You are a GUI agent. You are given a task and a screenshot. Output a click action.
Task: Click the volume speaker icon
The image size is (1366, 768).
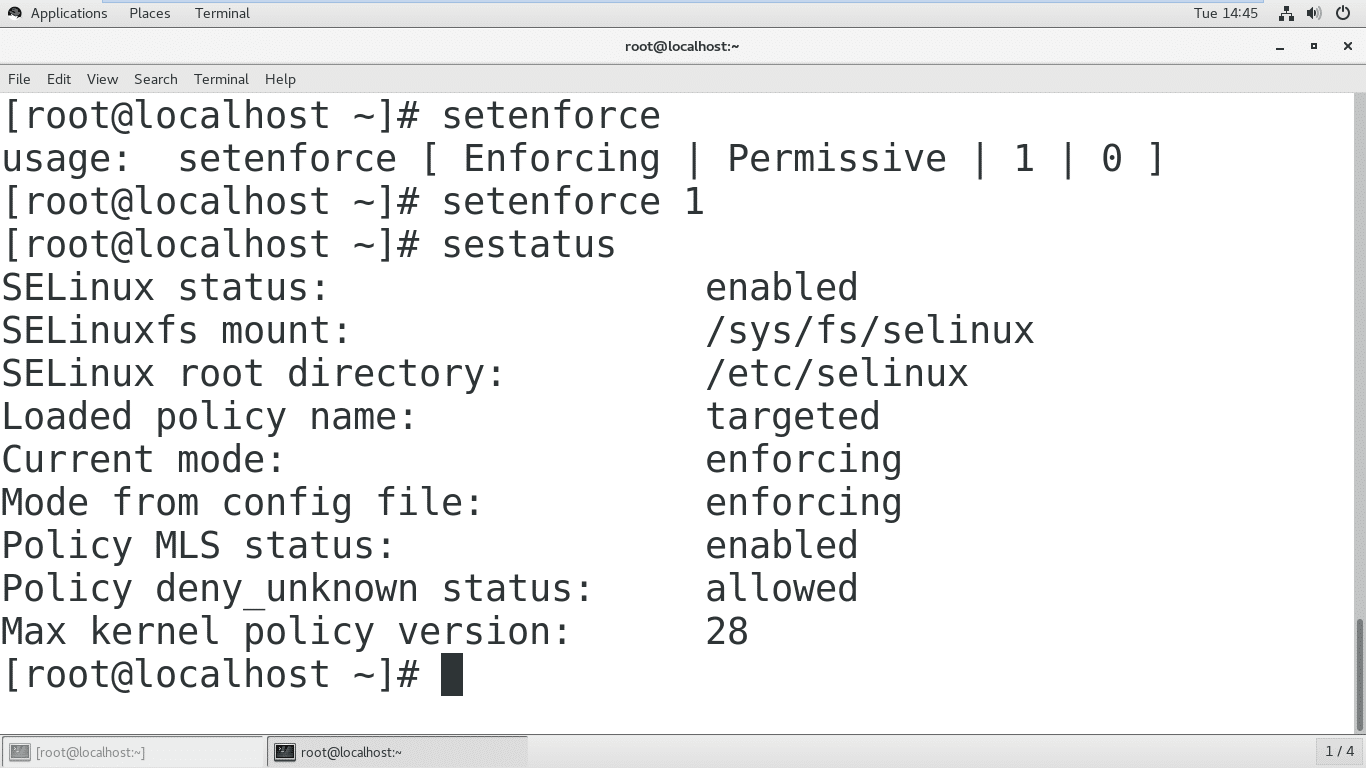pyautogui.click(x=1314, y=13)
